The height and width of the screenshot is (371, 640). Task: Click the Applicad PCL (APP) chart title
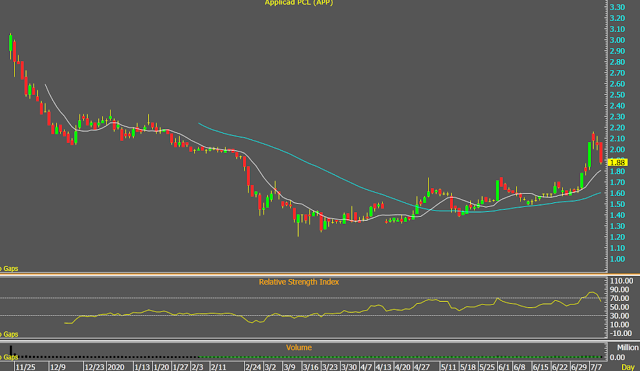point(299,3)
